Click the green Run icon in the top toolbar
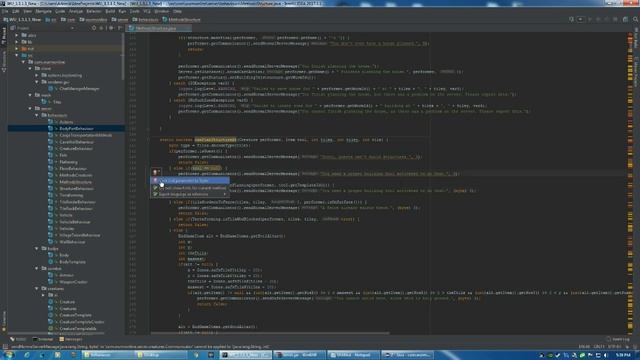Viewport: 640px width, 360px height. (589, 19)
